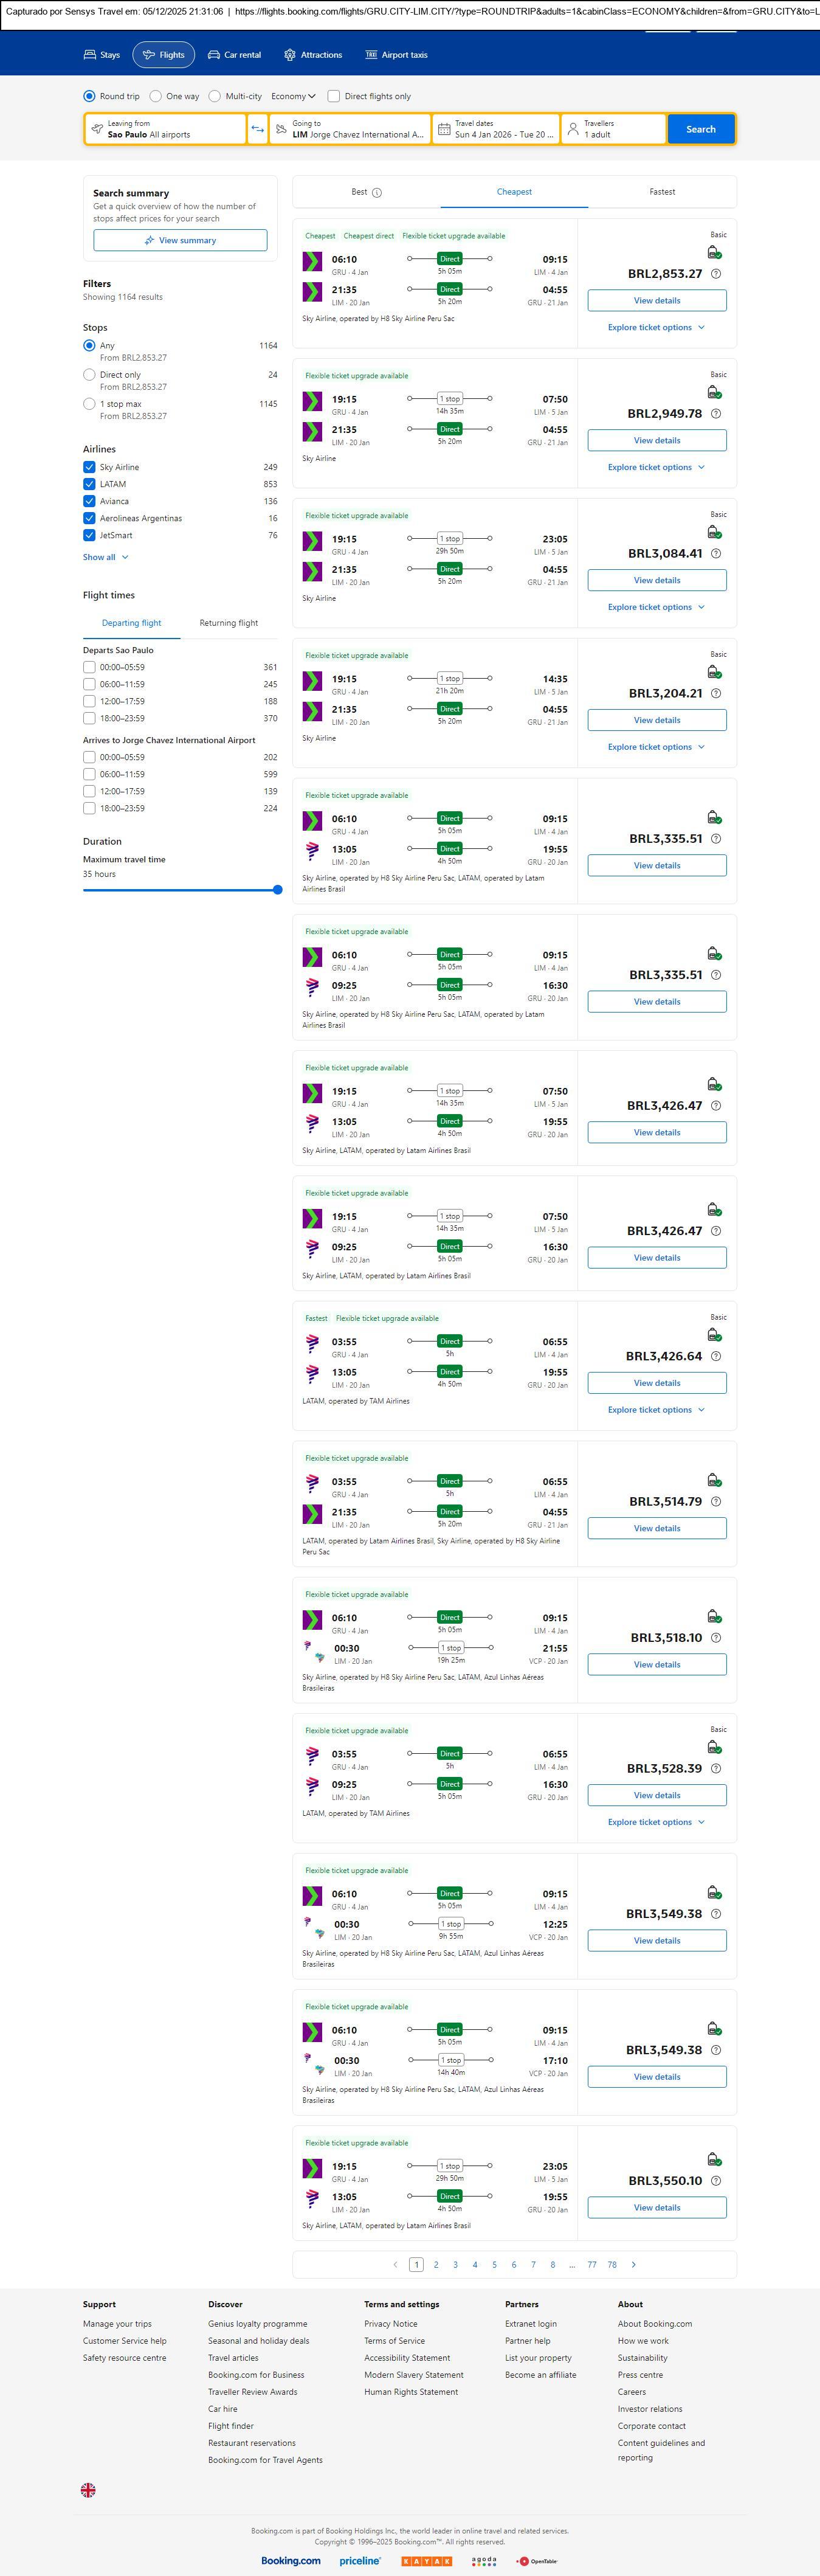Click the next page arrow in pagination
The width and height of the screenshot is (820, 2576).
(x=633, y=2264)
